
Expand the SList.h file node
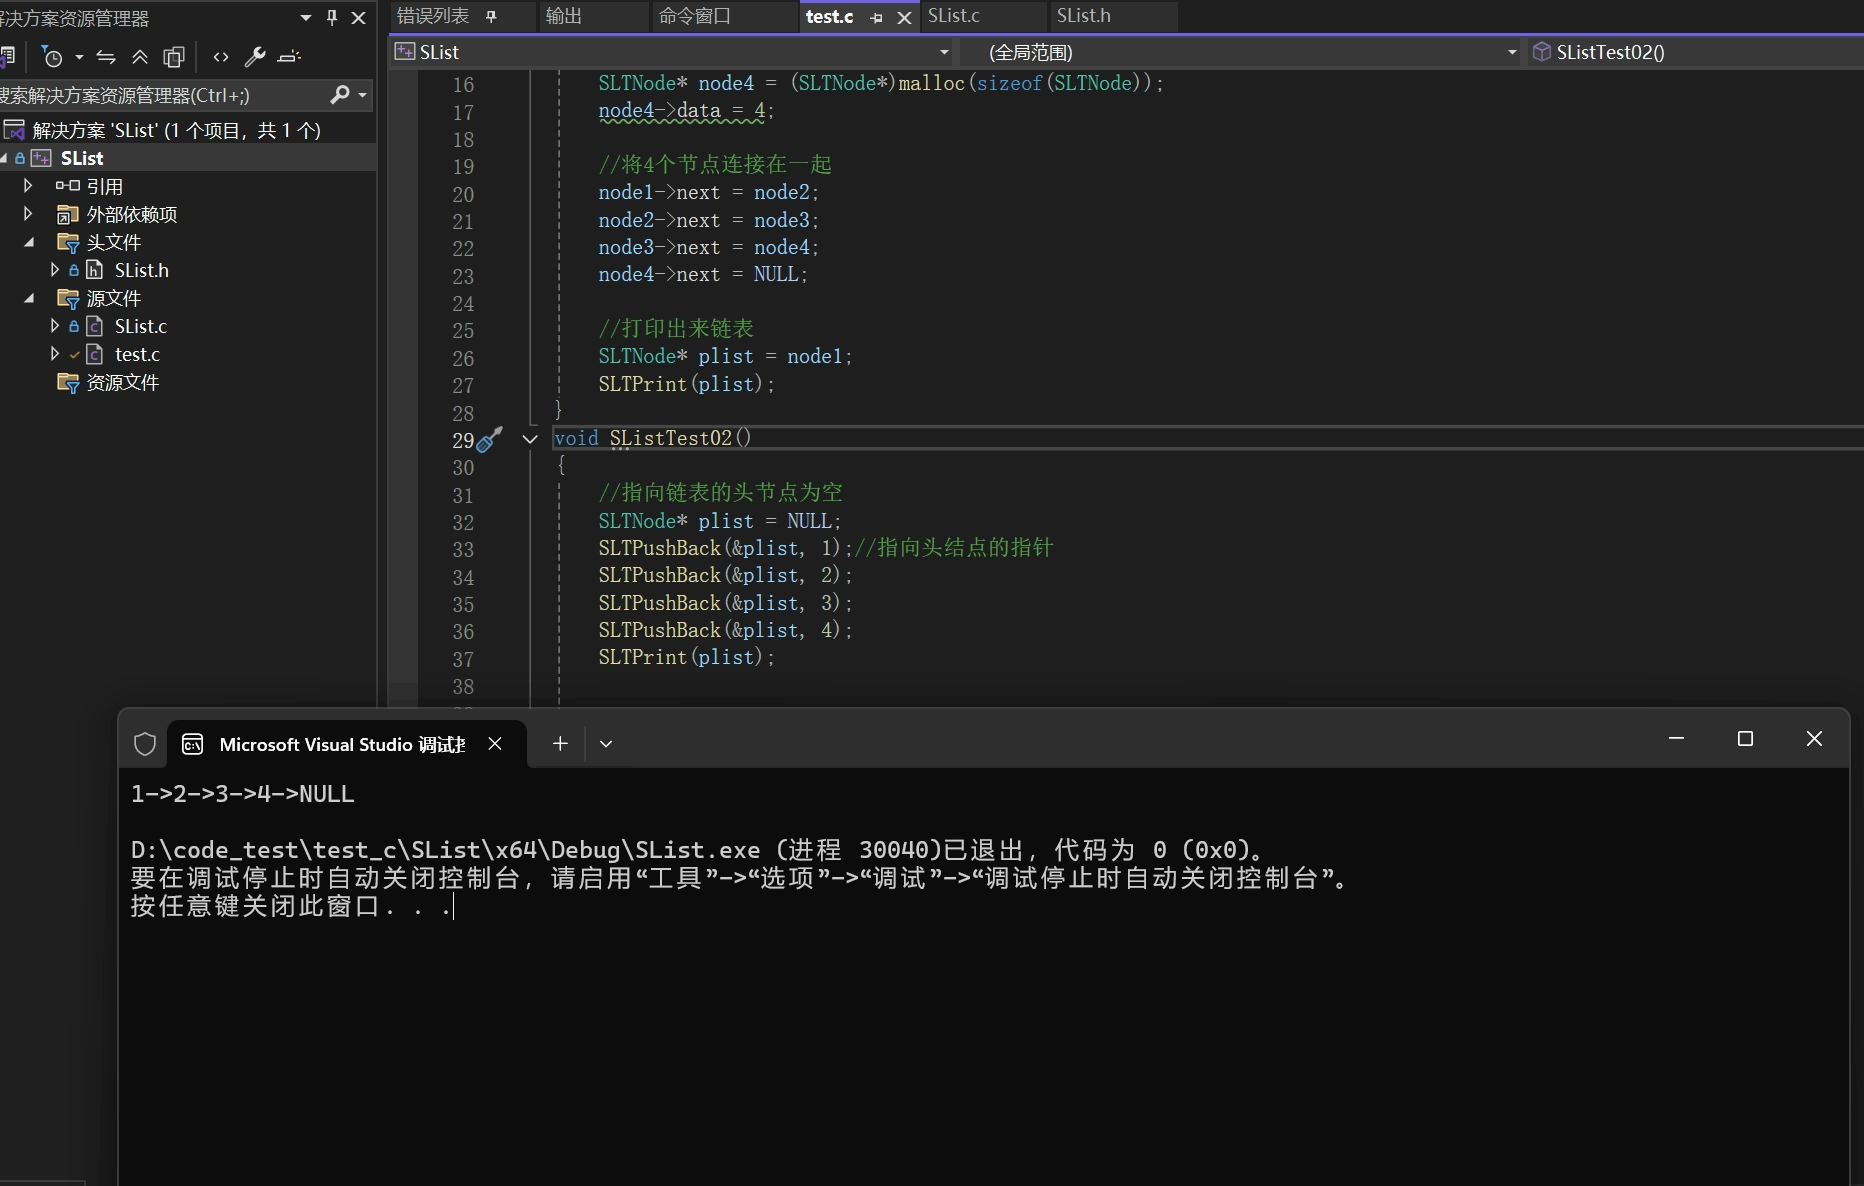tap(55, 270)
